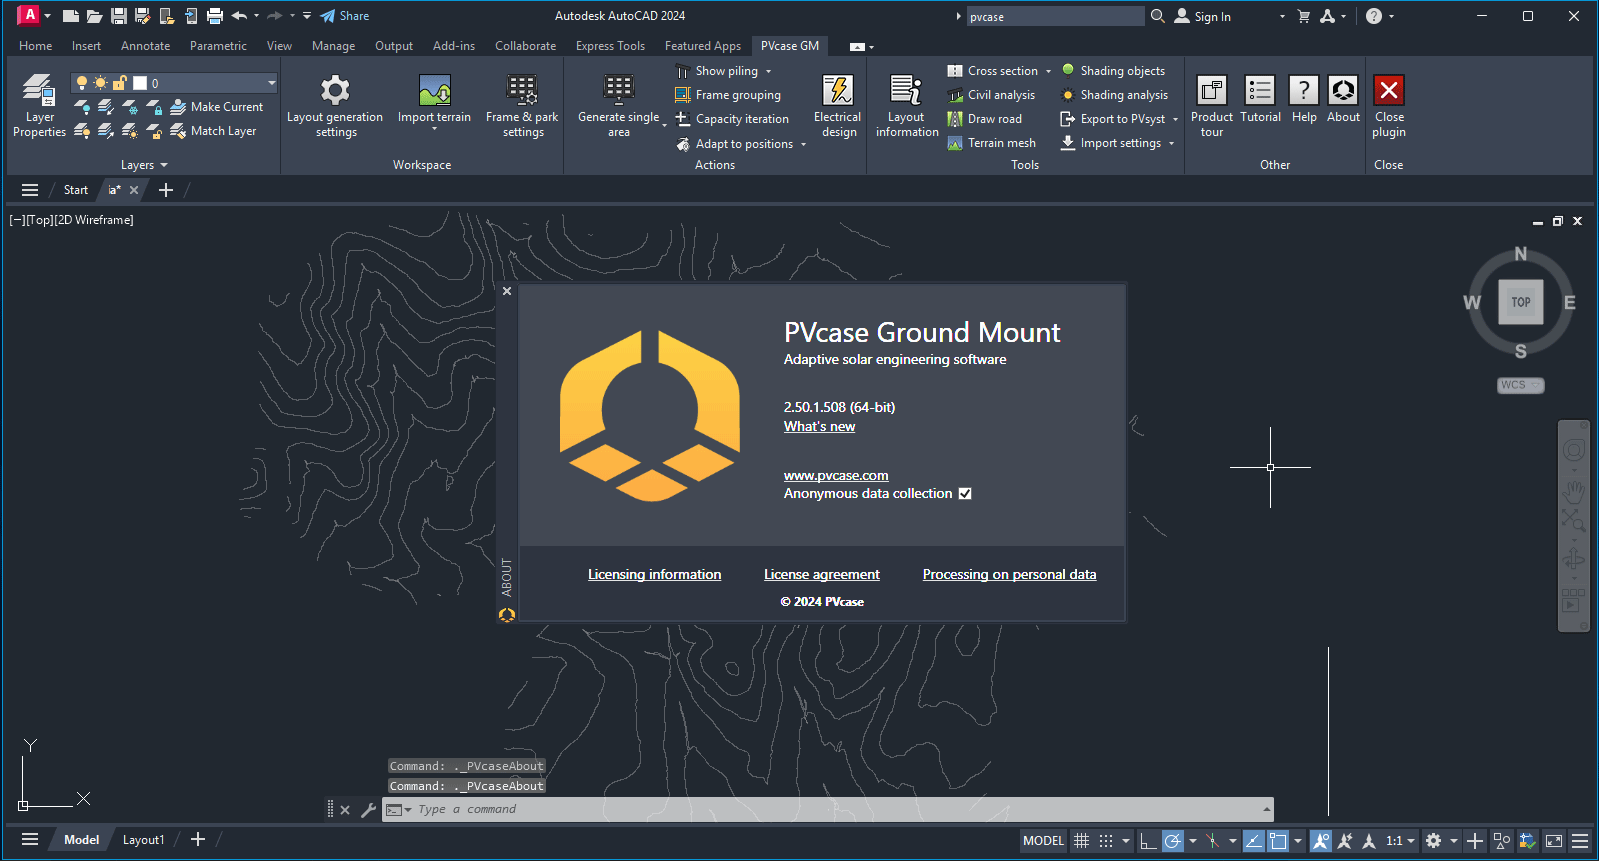Open Terrain mesh tool

click(991, 143)
